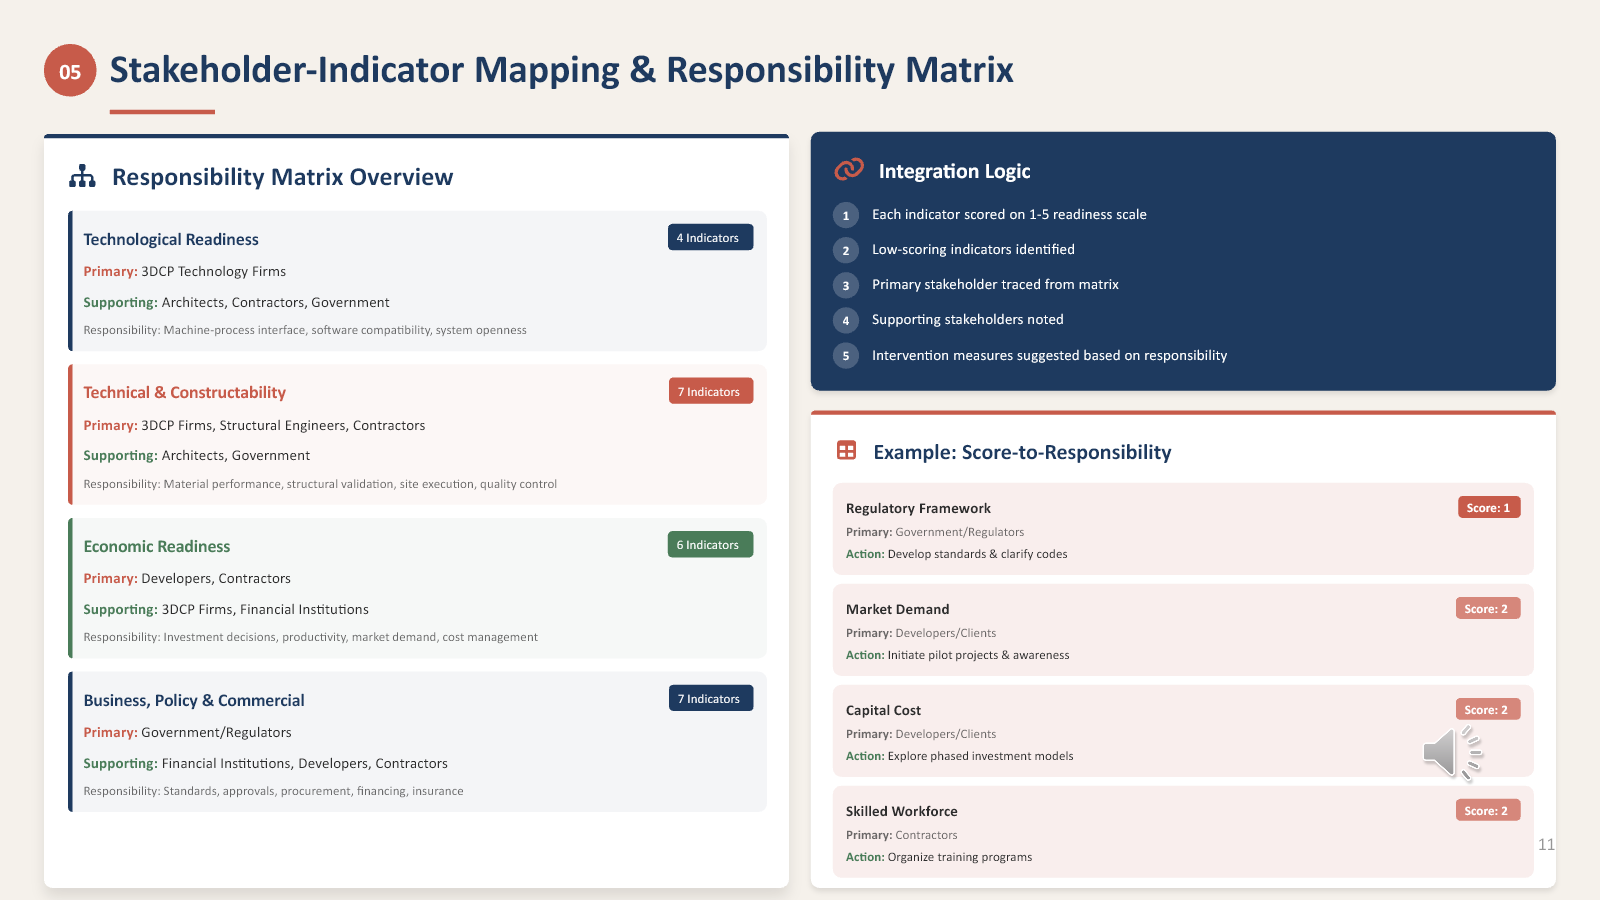Click 'Supporting: 3DCP Firms, Financial Institutions' line

coord(226,609)
